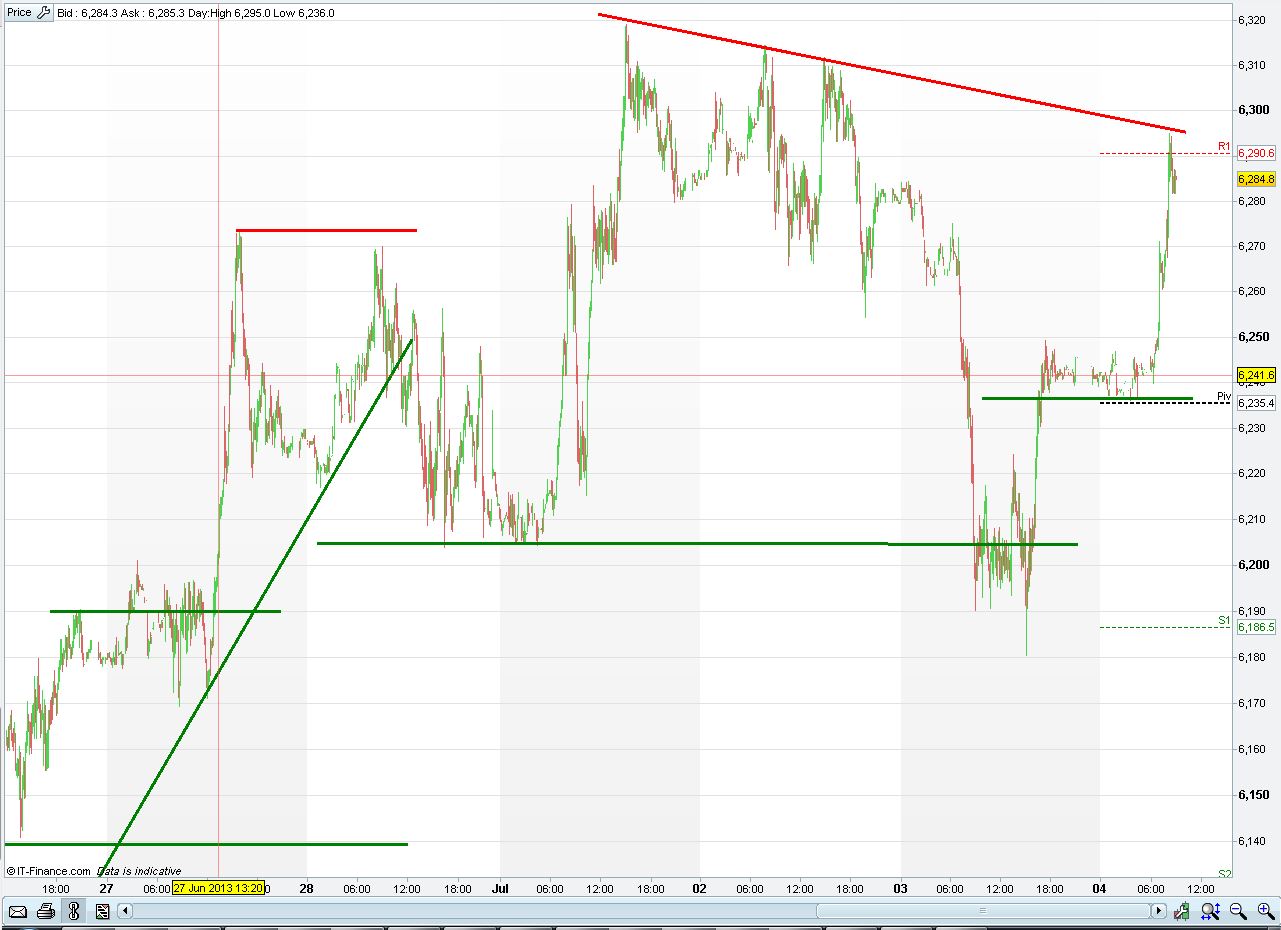This screenshot has height=930, width=1281.
Task: Click the horizontal time scrollbar thumb
Action: (982, 911)
